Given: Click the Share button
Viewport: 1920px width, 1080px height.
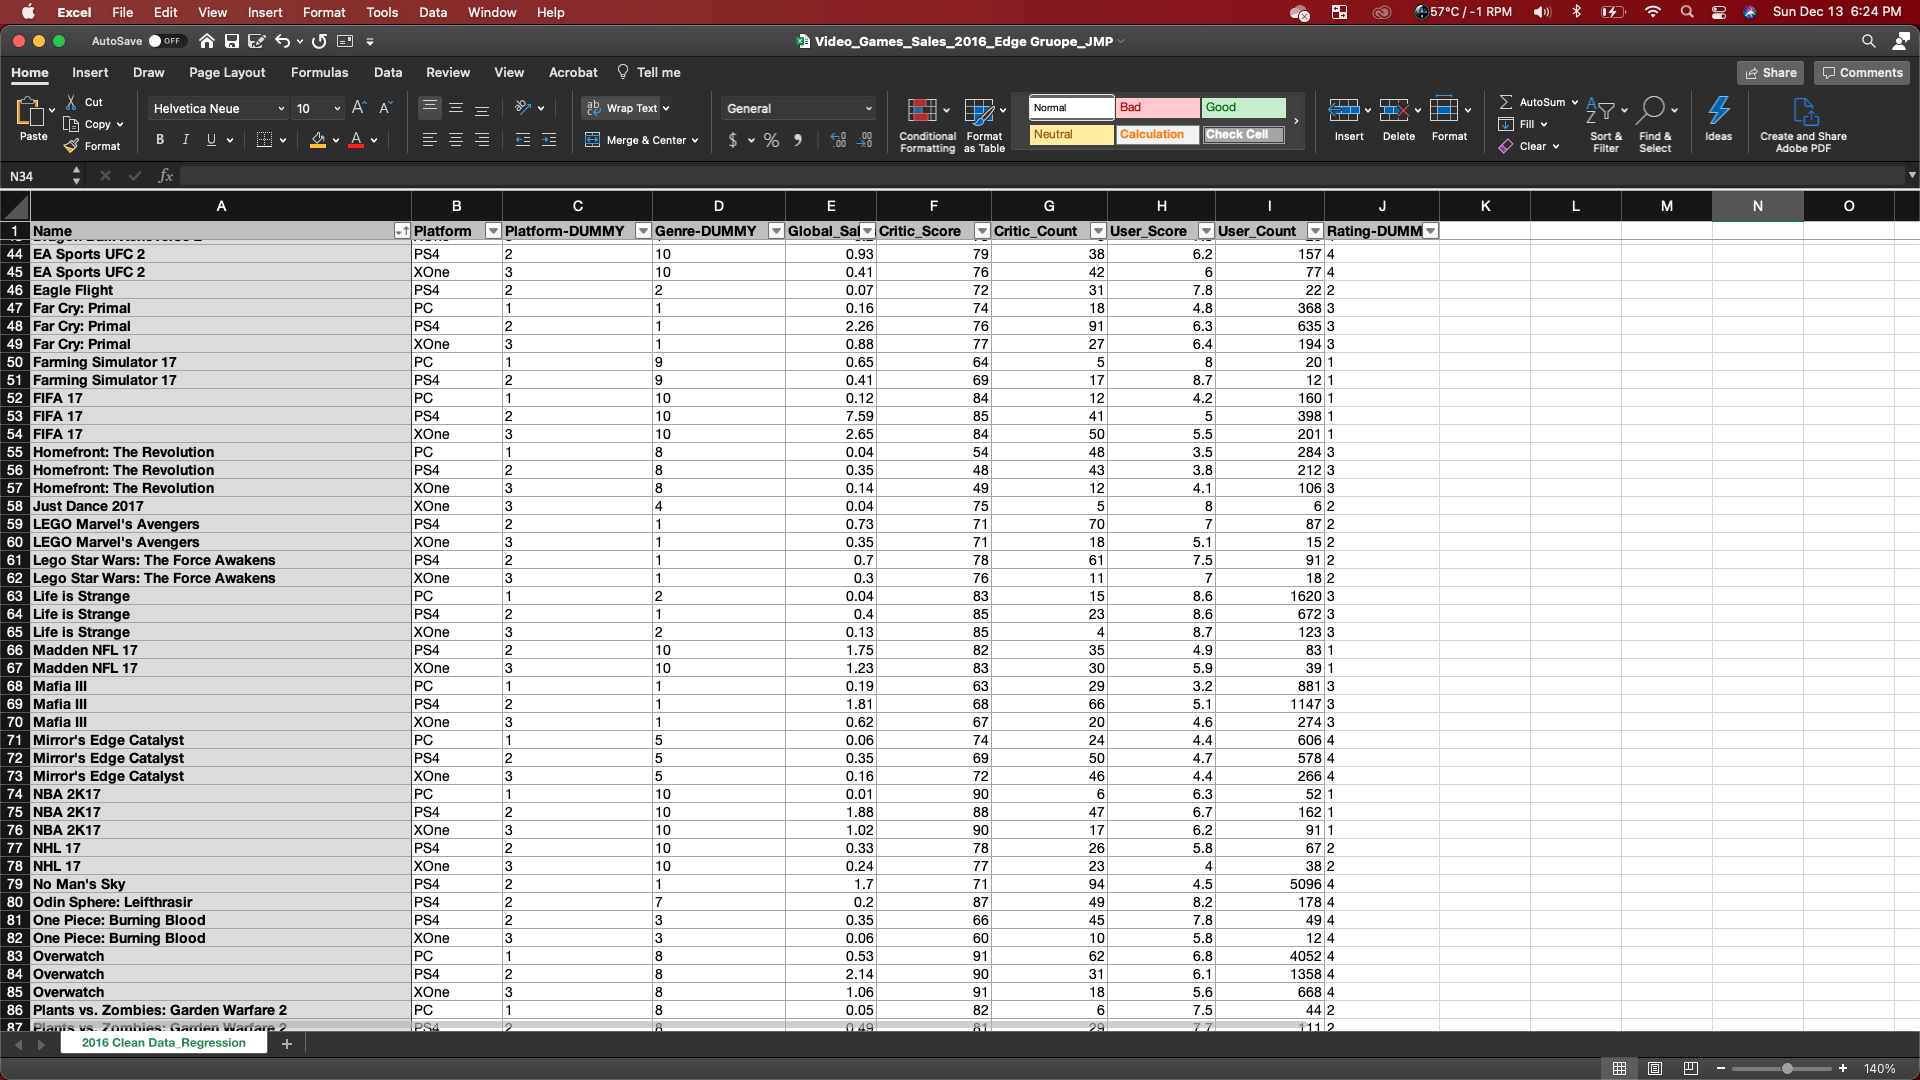Looking at the screenshot, I should tap(1770, 73).
